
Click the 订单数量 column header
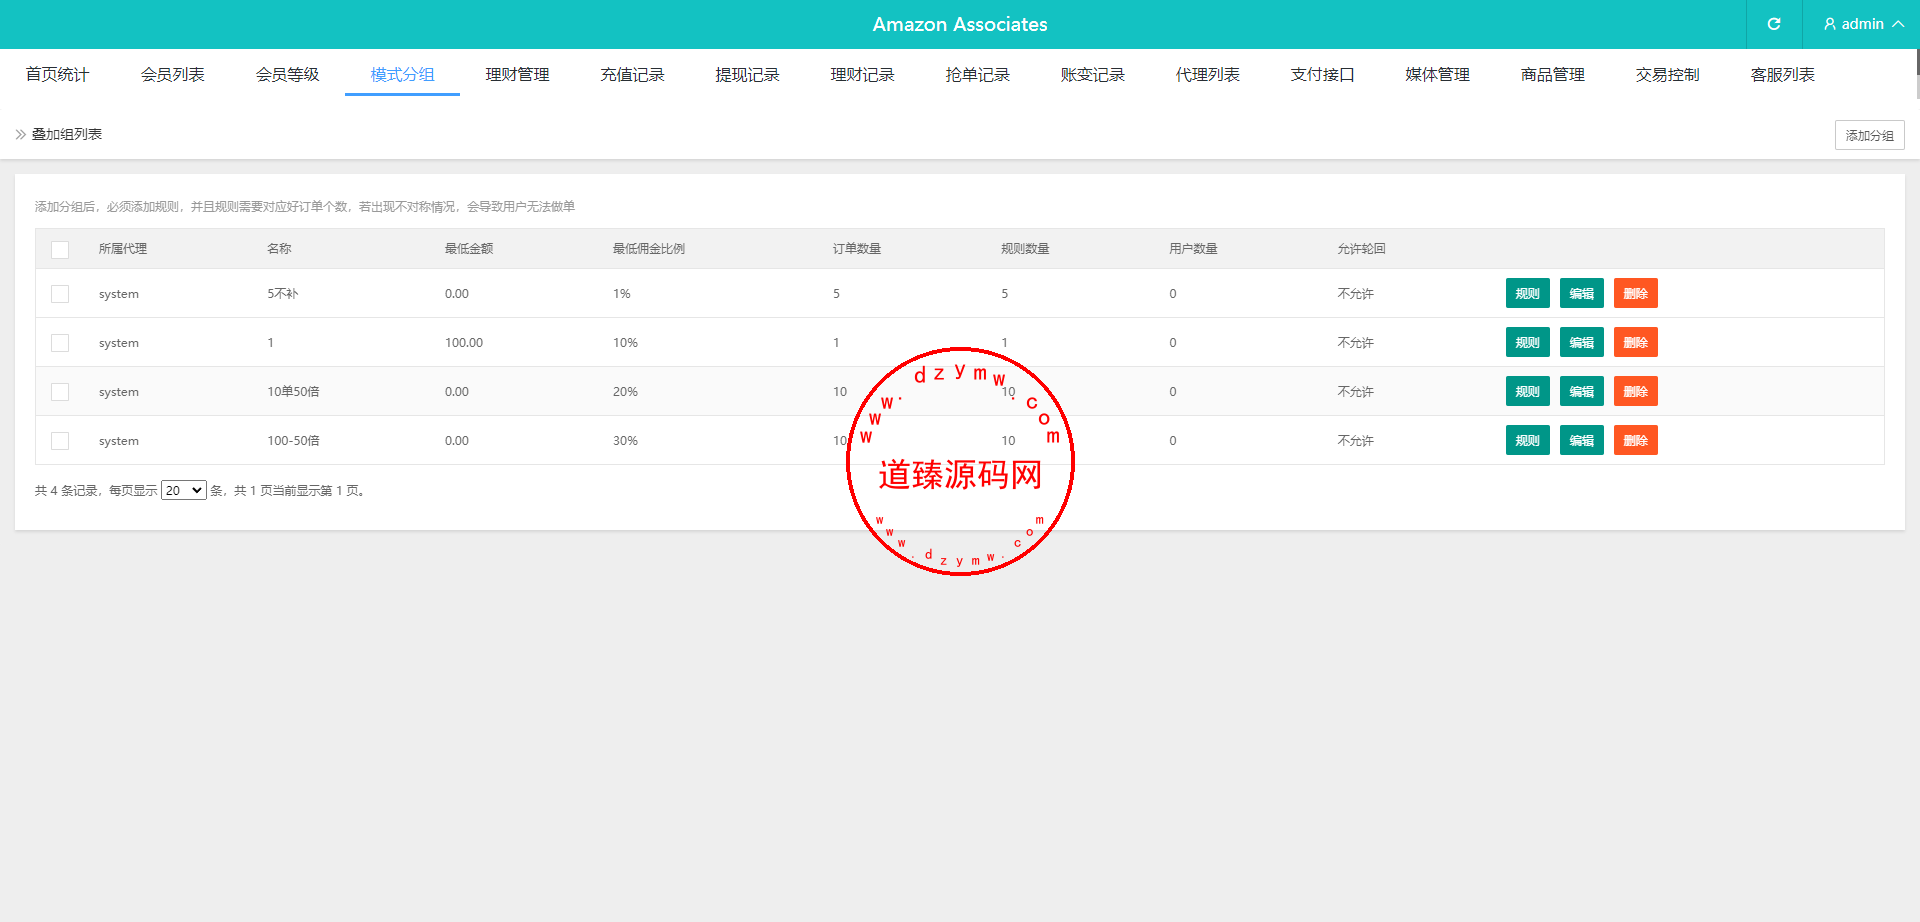coord(857,249)
